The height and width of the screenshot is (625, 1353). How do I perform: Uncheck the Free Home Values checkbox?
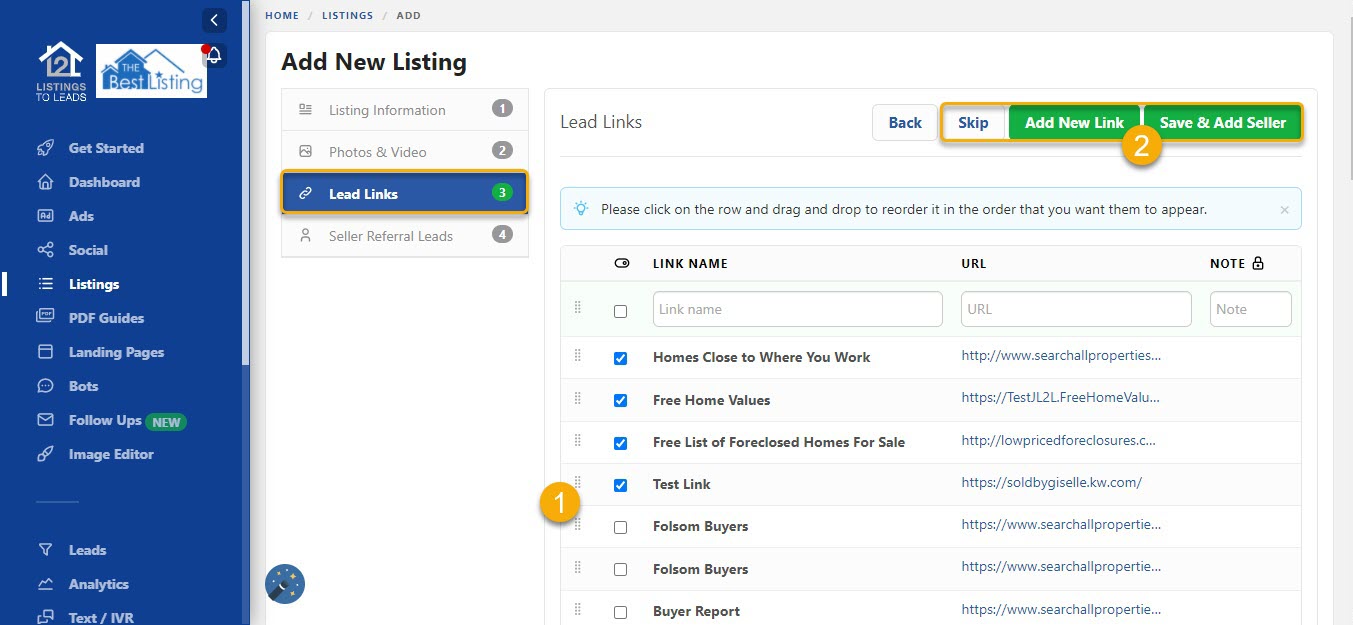click(620, 399)
